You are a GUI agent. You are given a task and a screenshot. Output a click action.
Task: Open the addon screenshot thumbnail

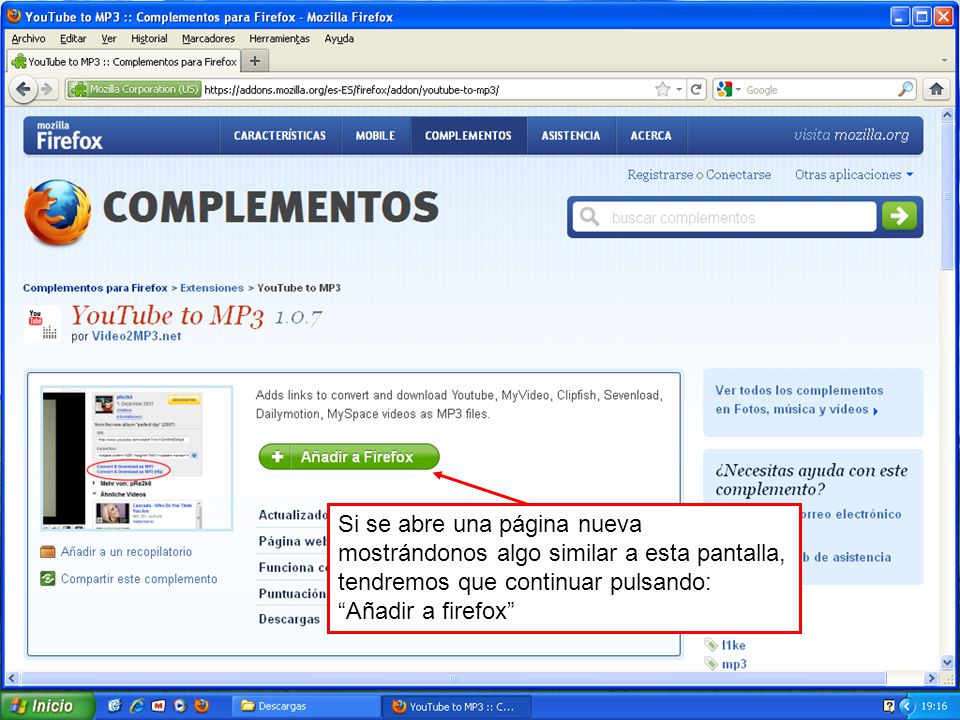click(137, 458)
